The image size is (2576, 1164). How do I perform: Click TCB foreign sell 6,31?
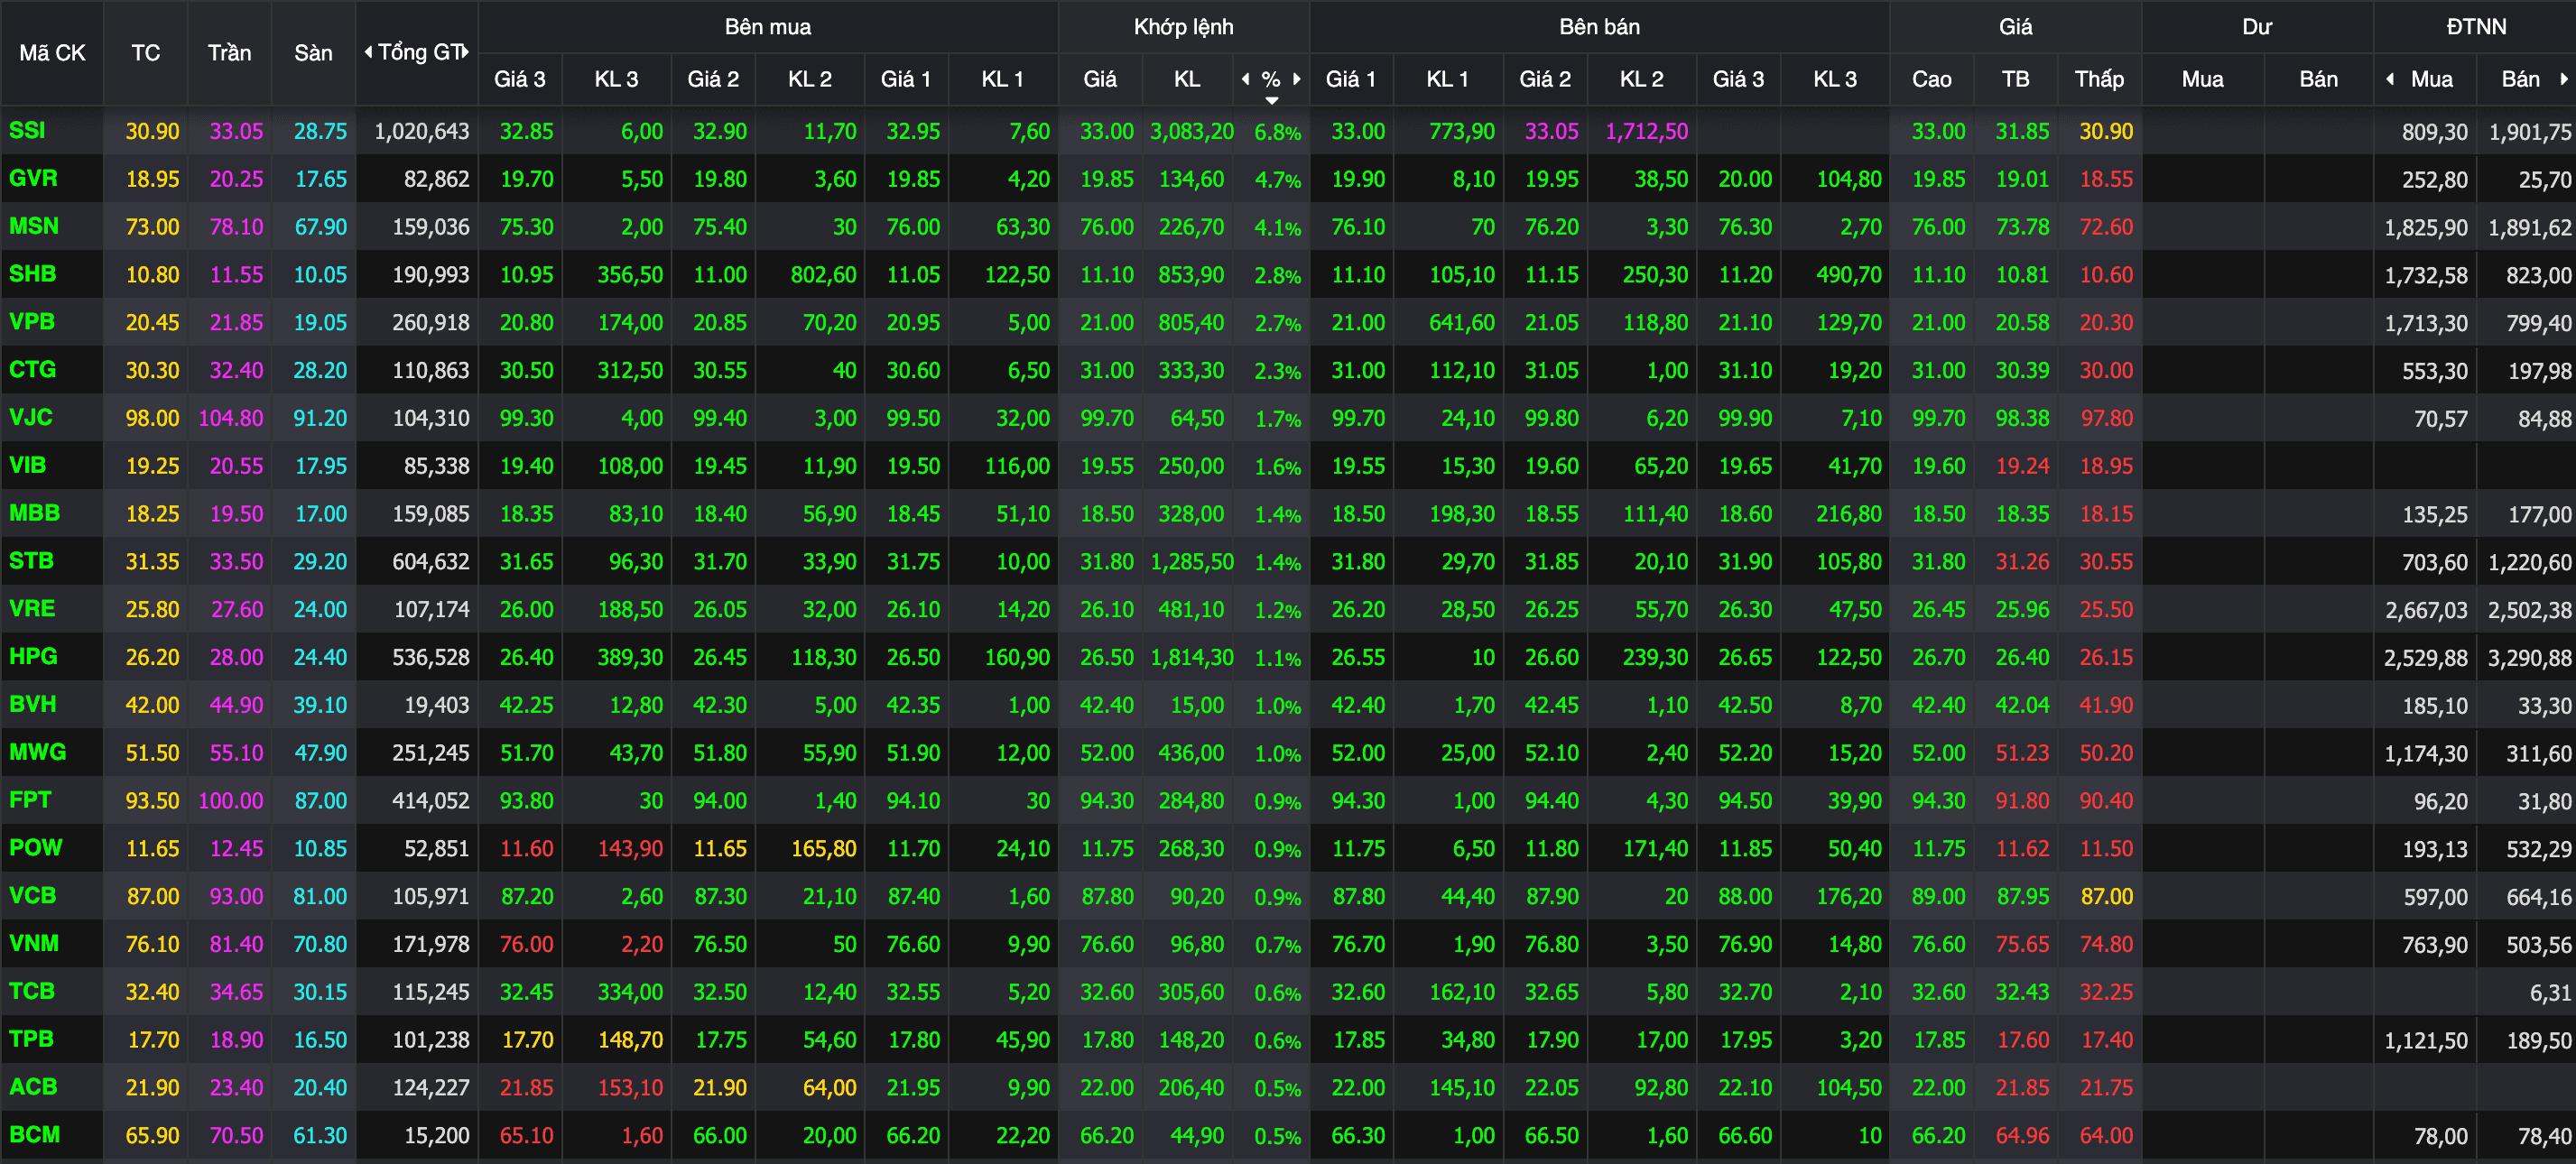2550,992
